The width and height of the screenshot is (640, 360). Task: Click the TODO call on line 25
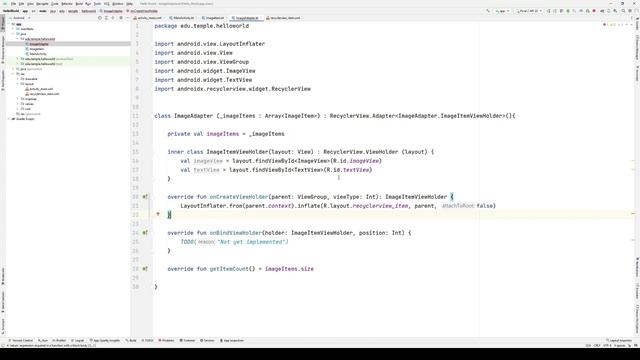point(188,242)
